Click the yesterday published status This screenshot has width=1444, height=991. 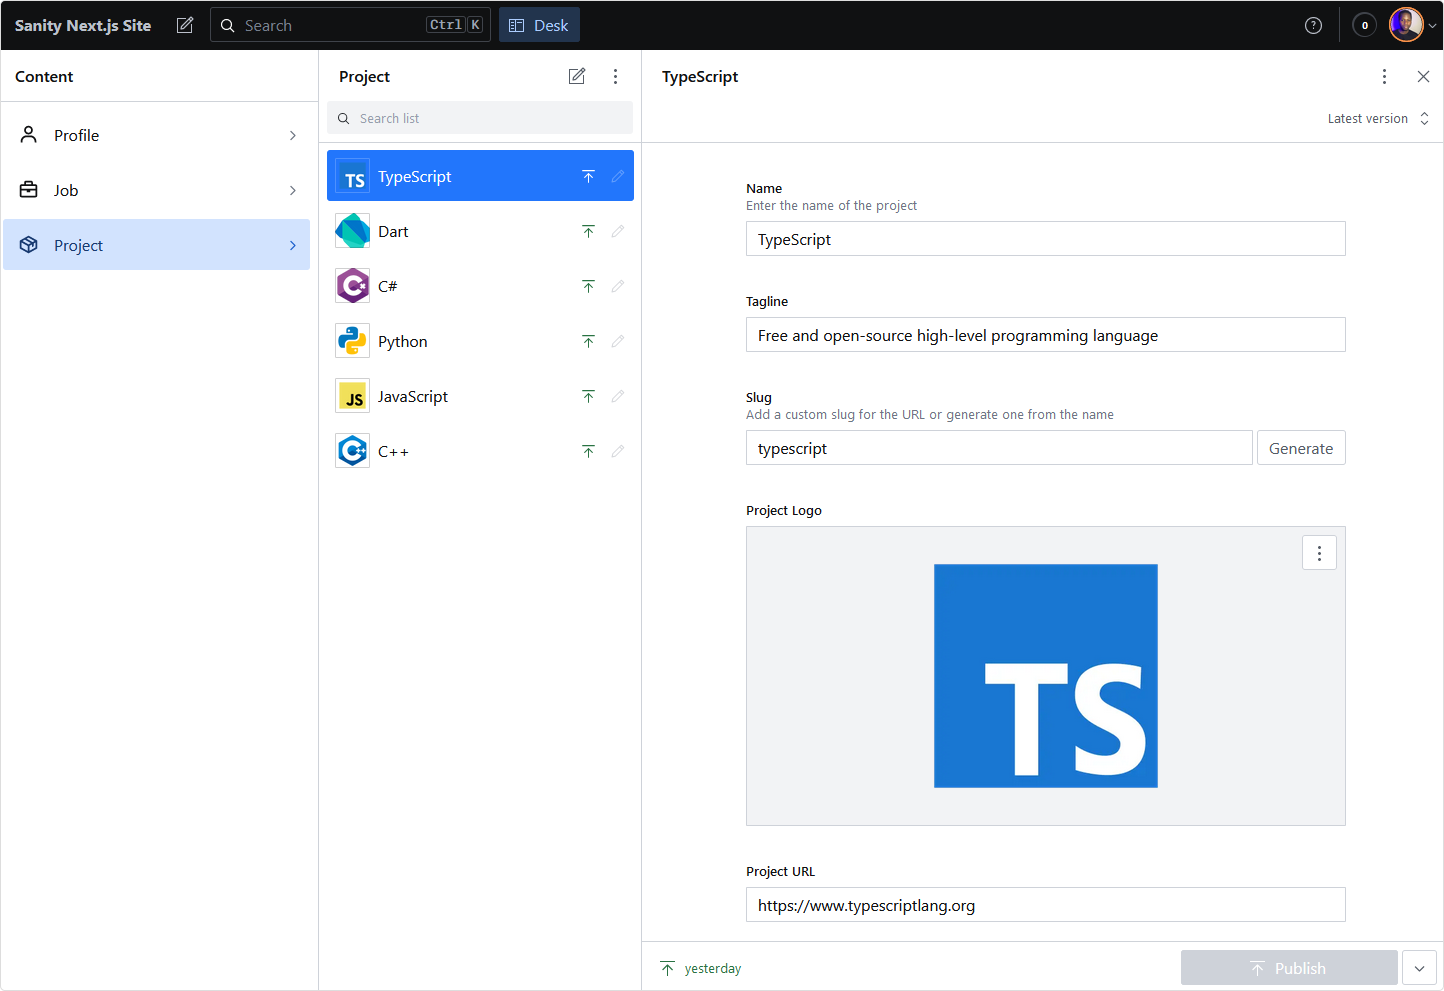pos(701,968)
